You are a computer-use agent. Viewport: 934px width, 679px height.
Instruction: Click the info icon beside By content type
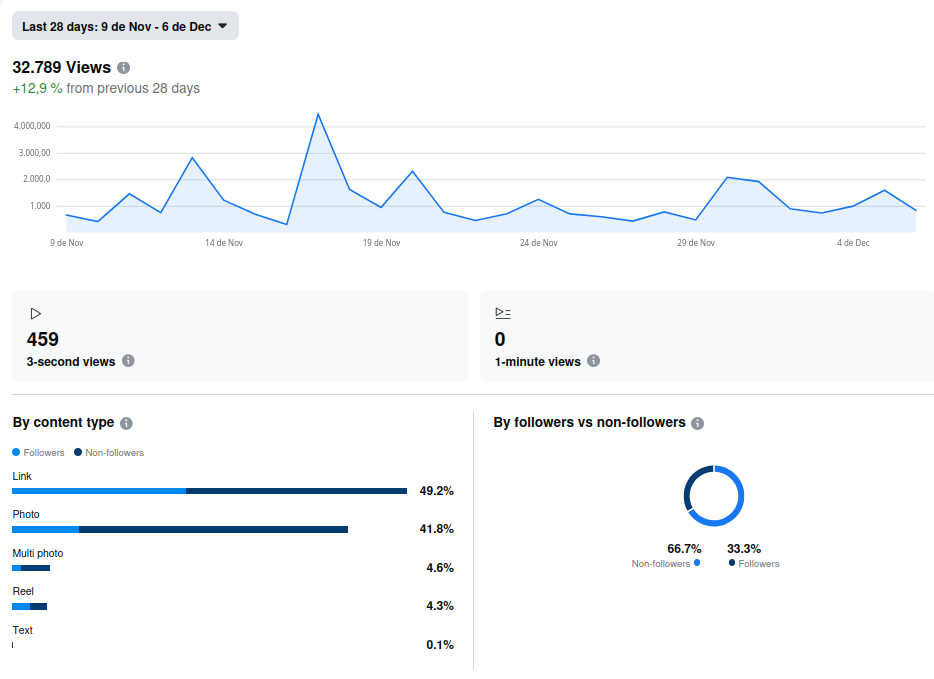[x=126, y=423]
